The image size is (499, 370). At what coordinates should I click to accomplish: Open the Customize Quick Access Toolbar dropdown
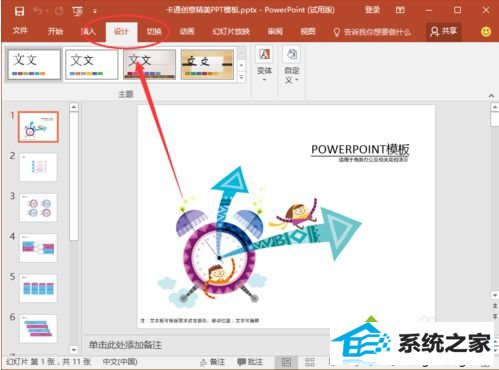(x=95, y=11)
